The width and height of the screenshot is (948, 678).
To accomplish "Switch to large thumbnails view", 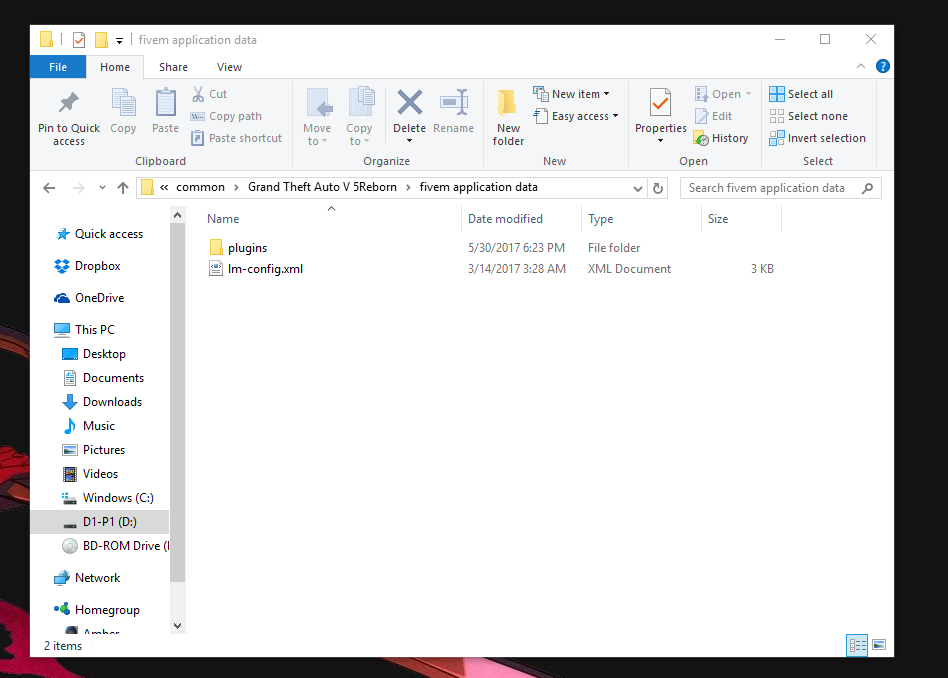I will point(879,646).
